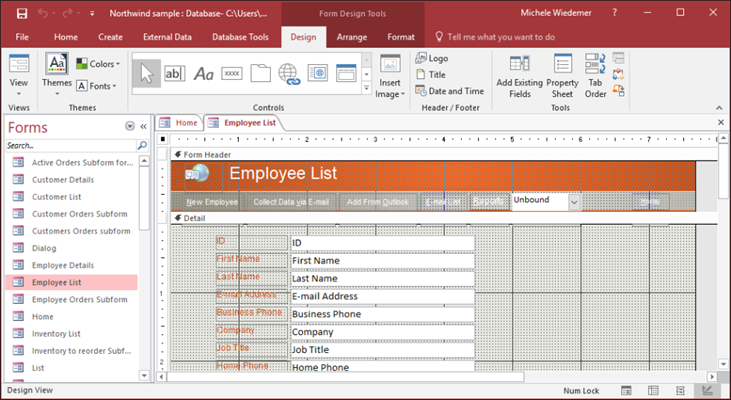Click the Save icon in title bar
Image resolution: width=731 pixels, height=400 pixels.
pyautogui.click(x=22, y=14)
